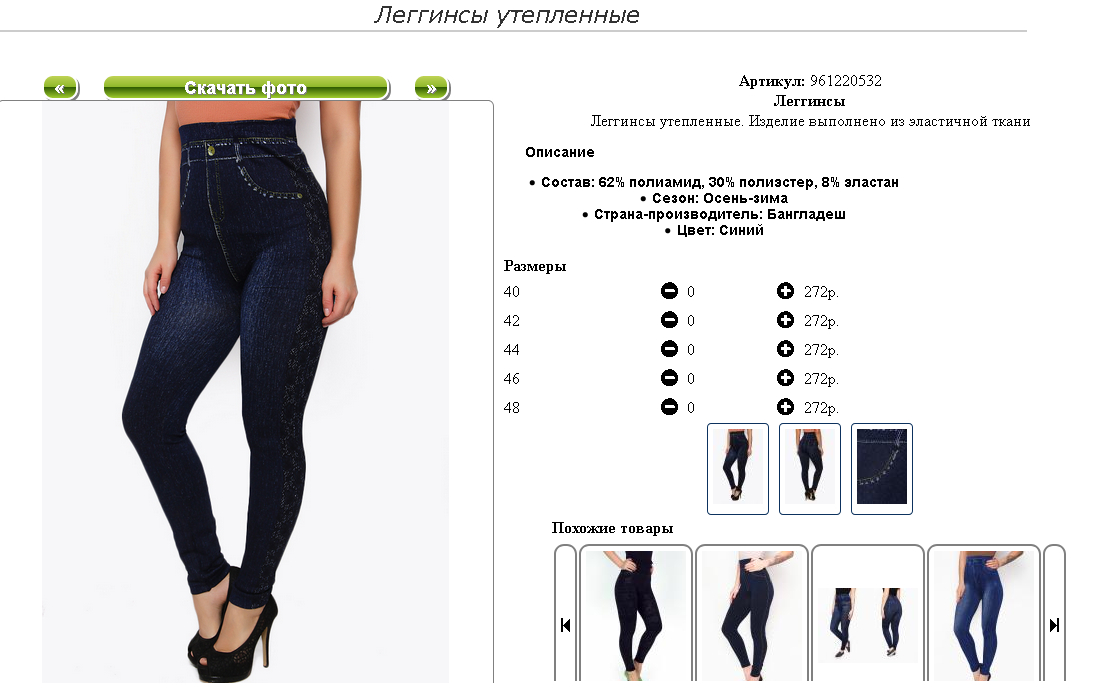
Task: Add one item of size 48
Action: coord(785,407)
